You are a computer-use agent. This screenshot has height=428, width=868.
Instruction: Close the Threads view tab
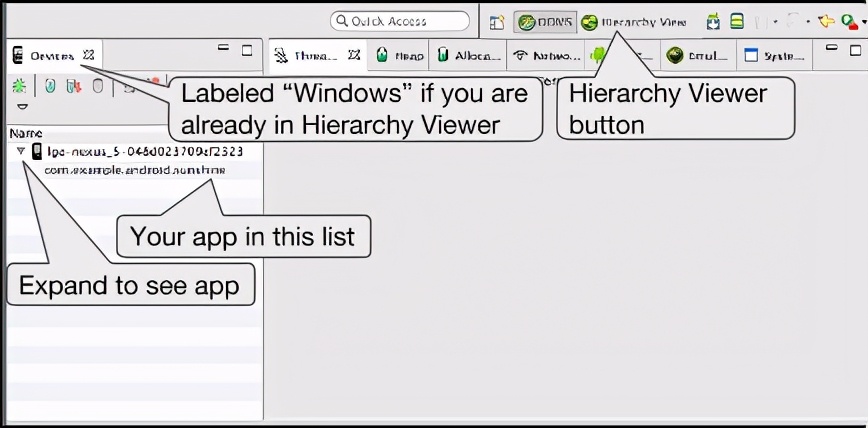tap(354, 55)
